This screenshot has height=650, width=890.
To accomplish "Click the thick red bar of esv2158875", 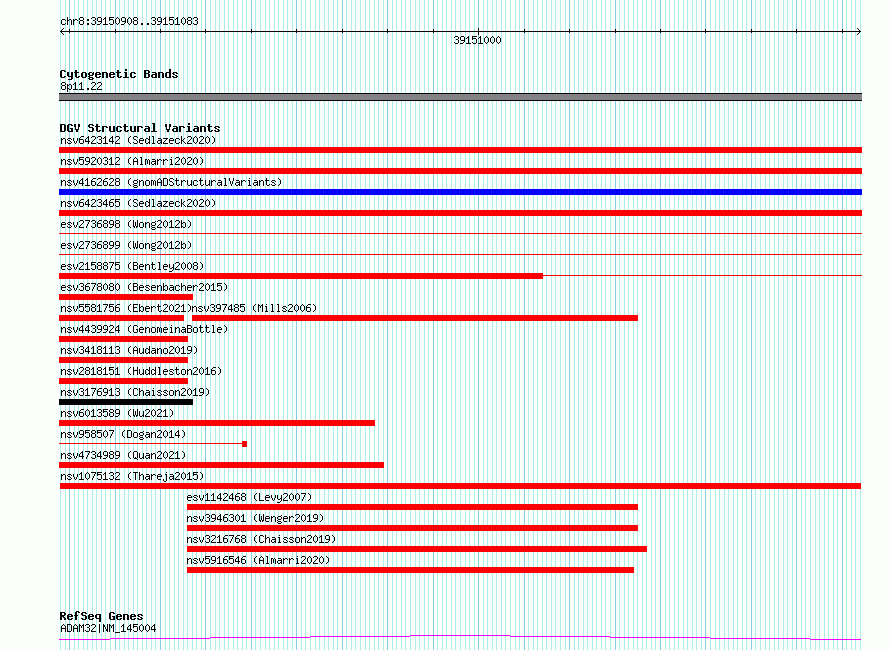I will [x=301, y=276].
